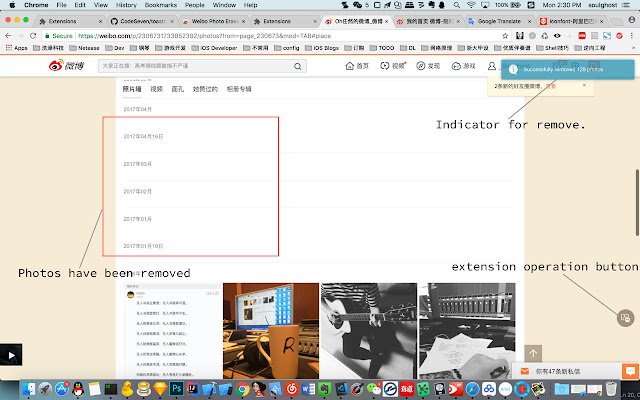Open the File menu
Screen dimensions: 640x400
point(62,5)
